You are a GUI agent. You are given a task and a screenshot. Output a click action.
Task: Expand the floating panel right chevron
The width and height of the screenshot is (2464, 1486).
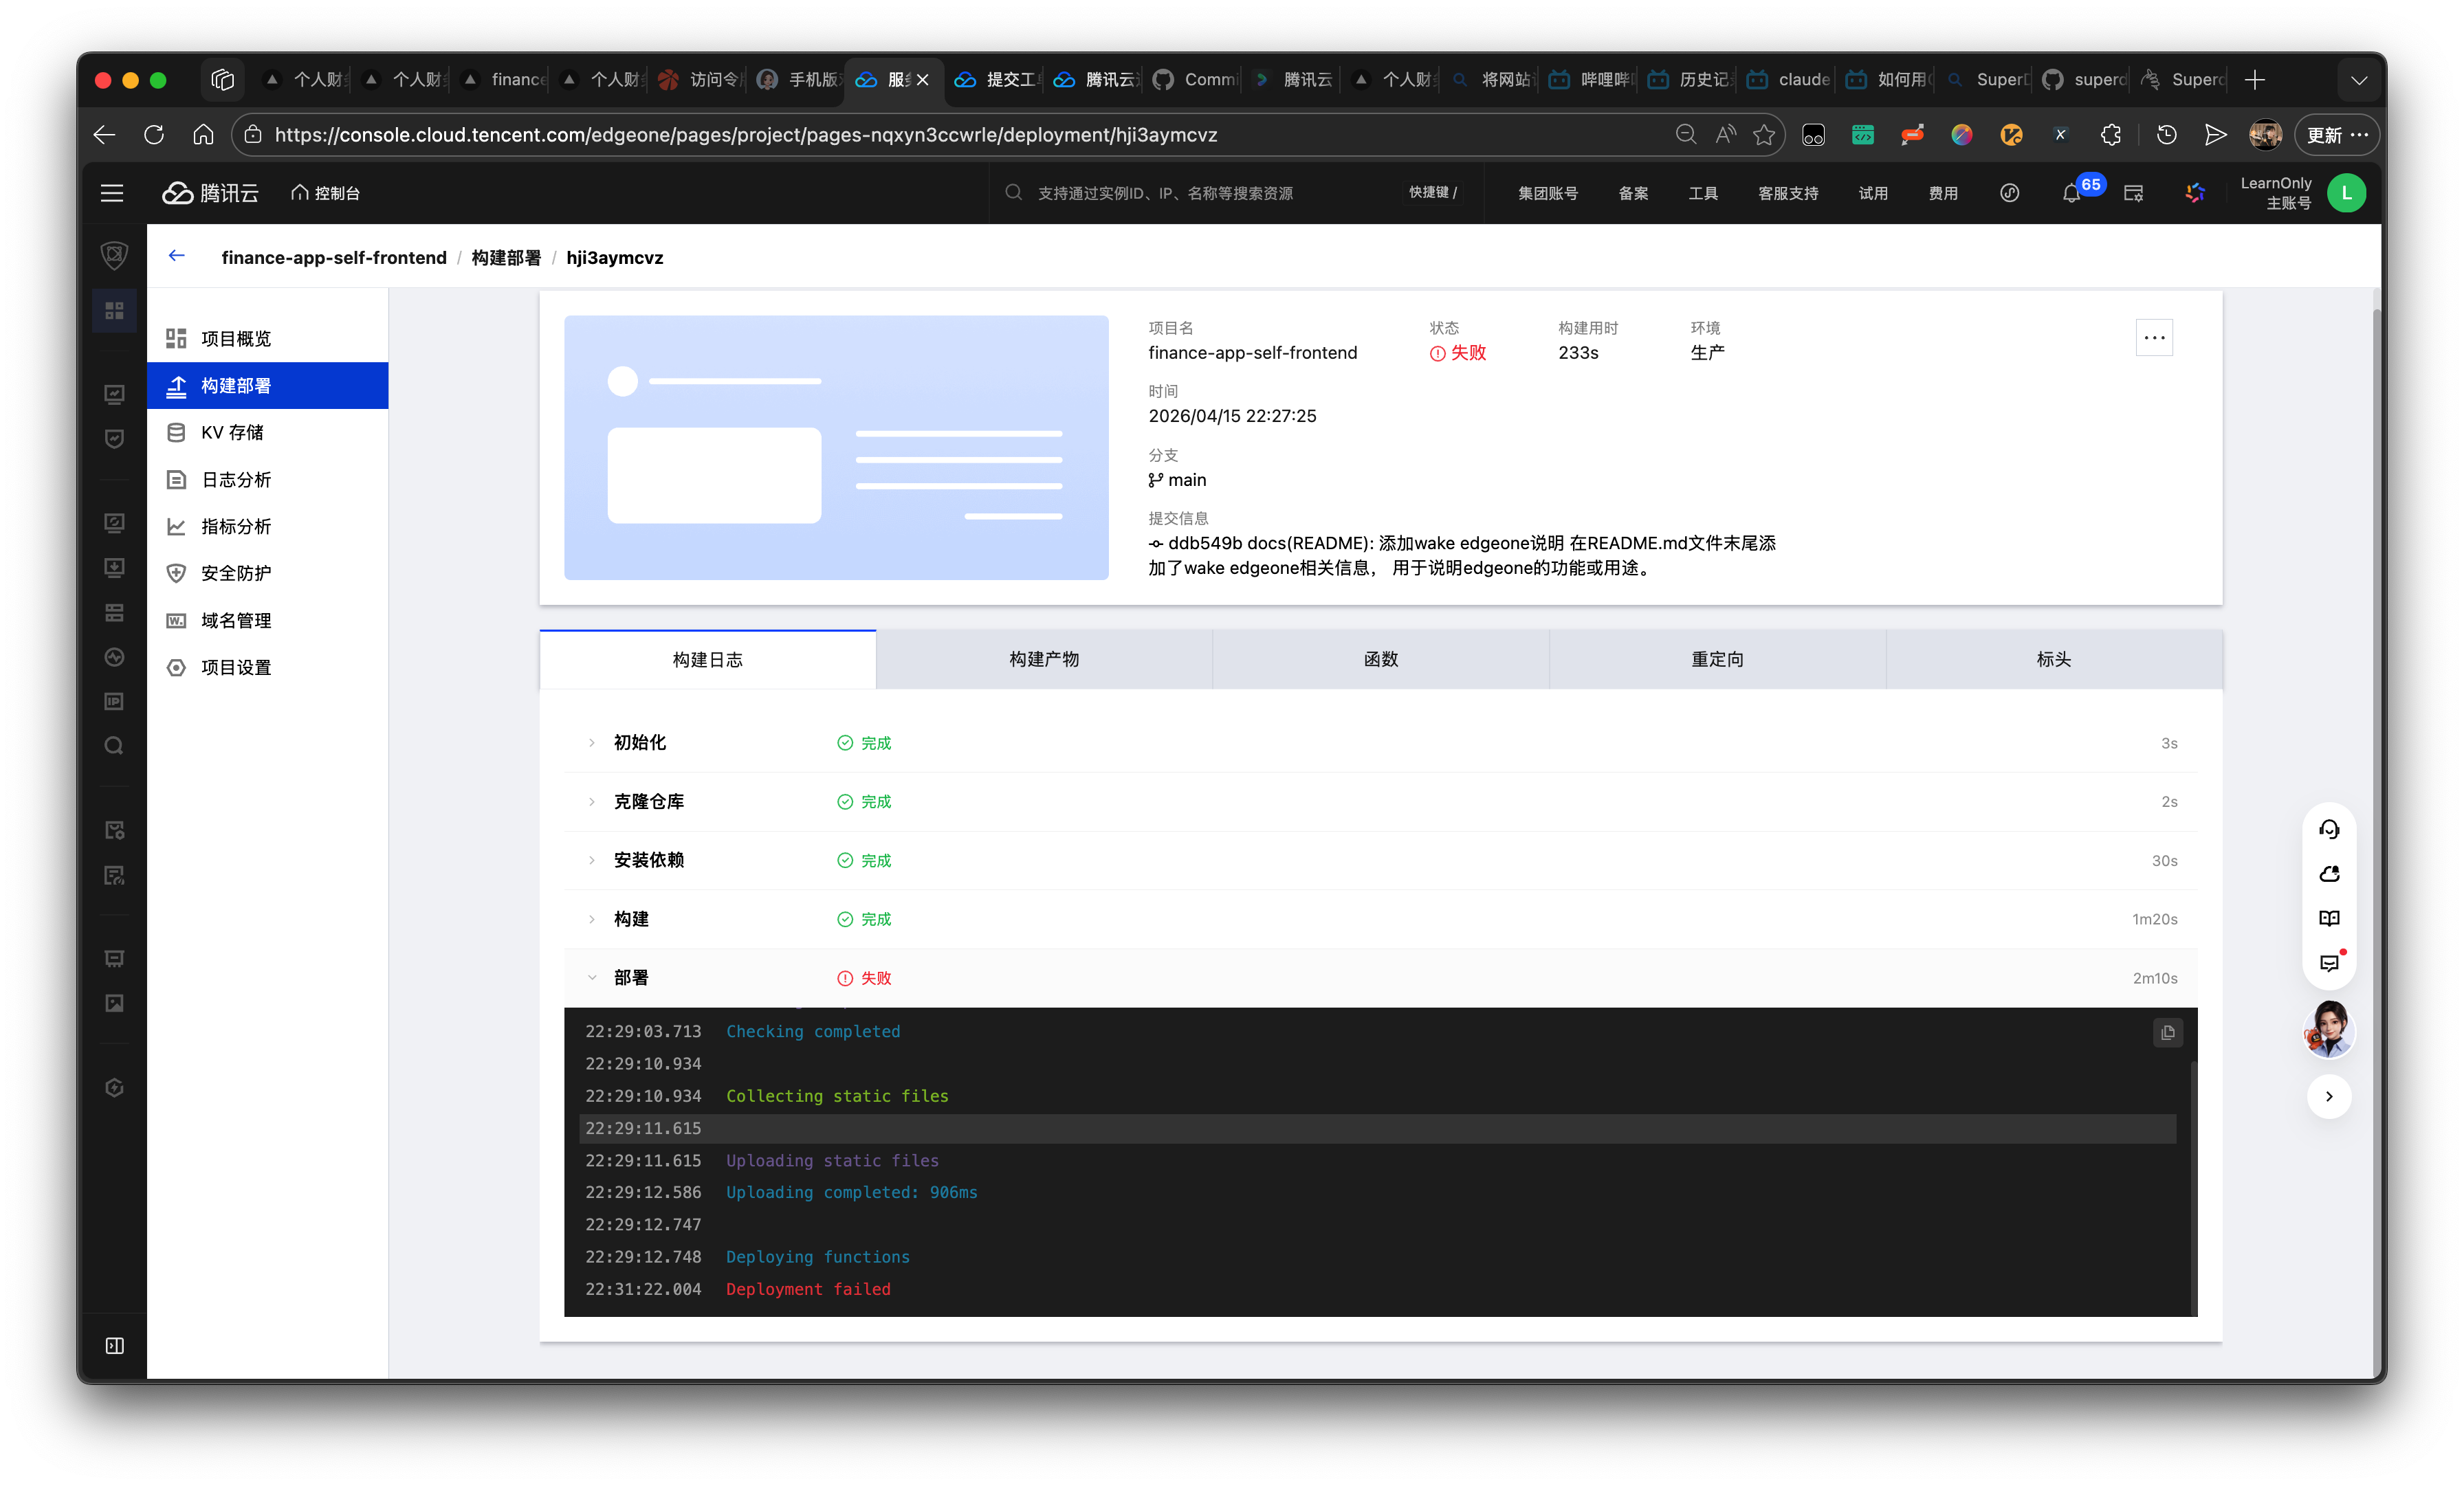pos(2329,1096)
